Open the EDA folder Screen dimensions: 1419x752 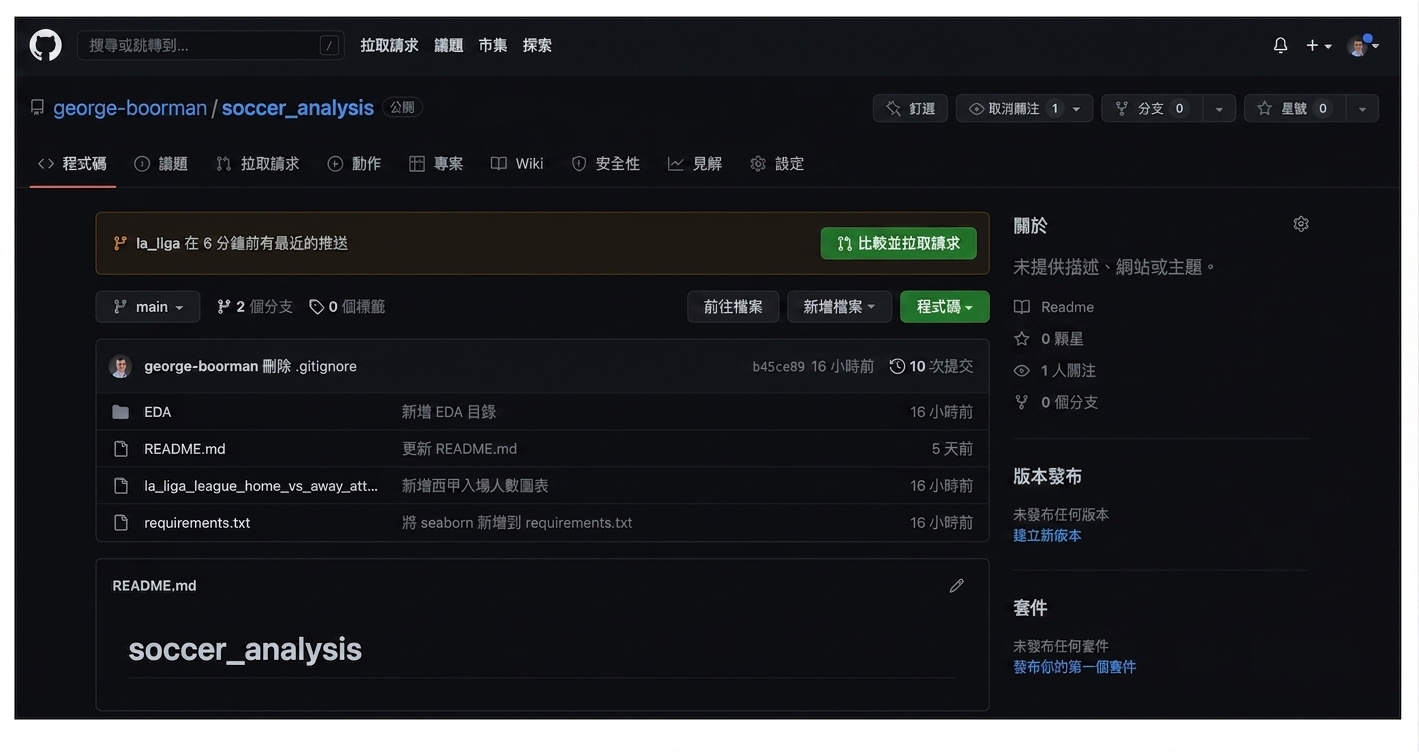(158, 412)
